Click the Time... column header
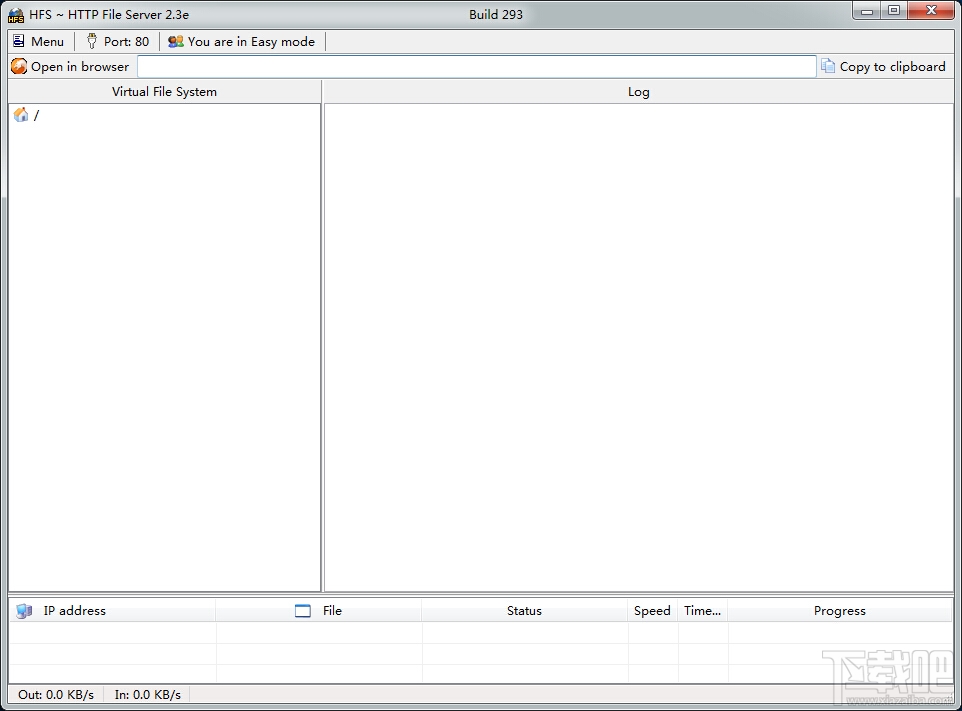Image resolution: width=962 pixels, height=711 pixels. [x=702, y=610]
